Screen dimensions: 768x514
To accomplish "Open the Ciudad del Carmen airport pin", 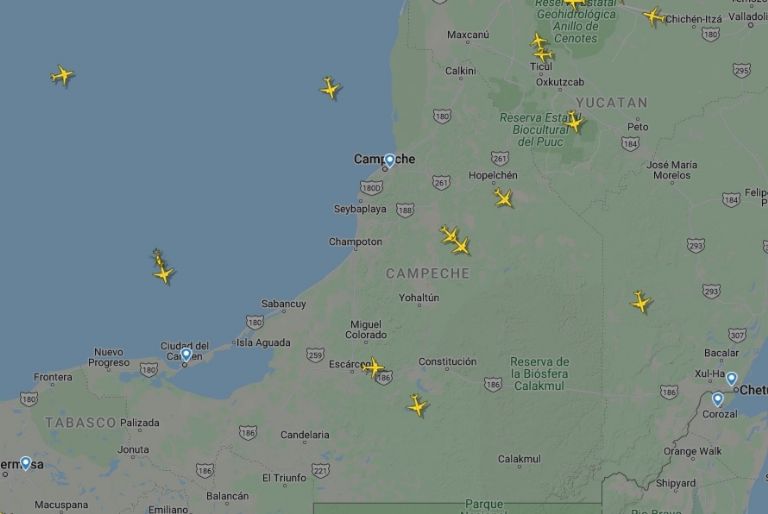I will point(186,354).
